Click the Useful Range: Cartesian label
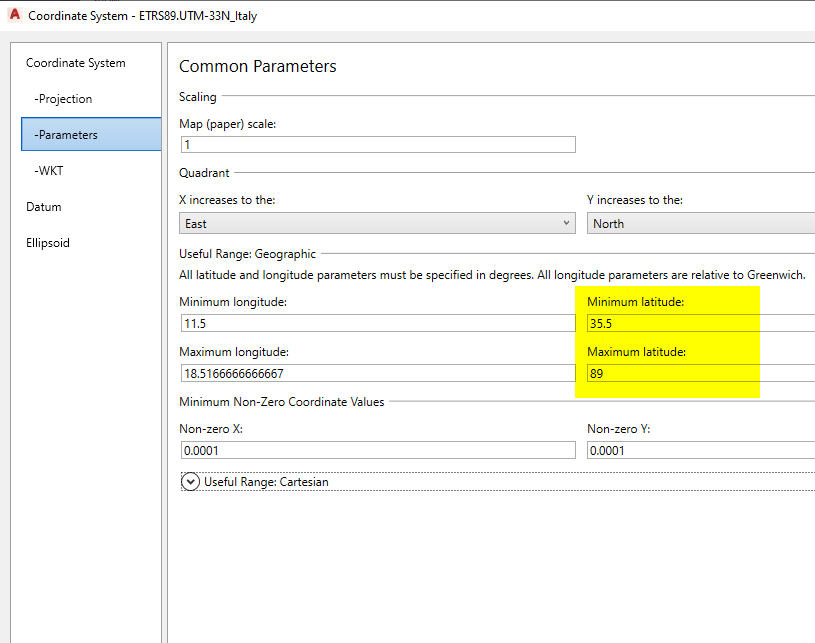Screen dimensions: 815x643 click(x=266, y=482)
